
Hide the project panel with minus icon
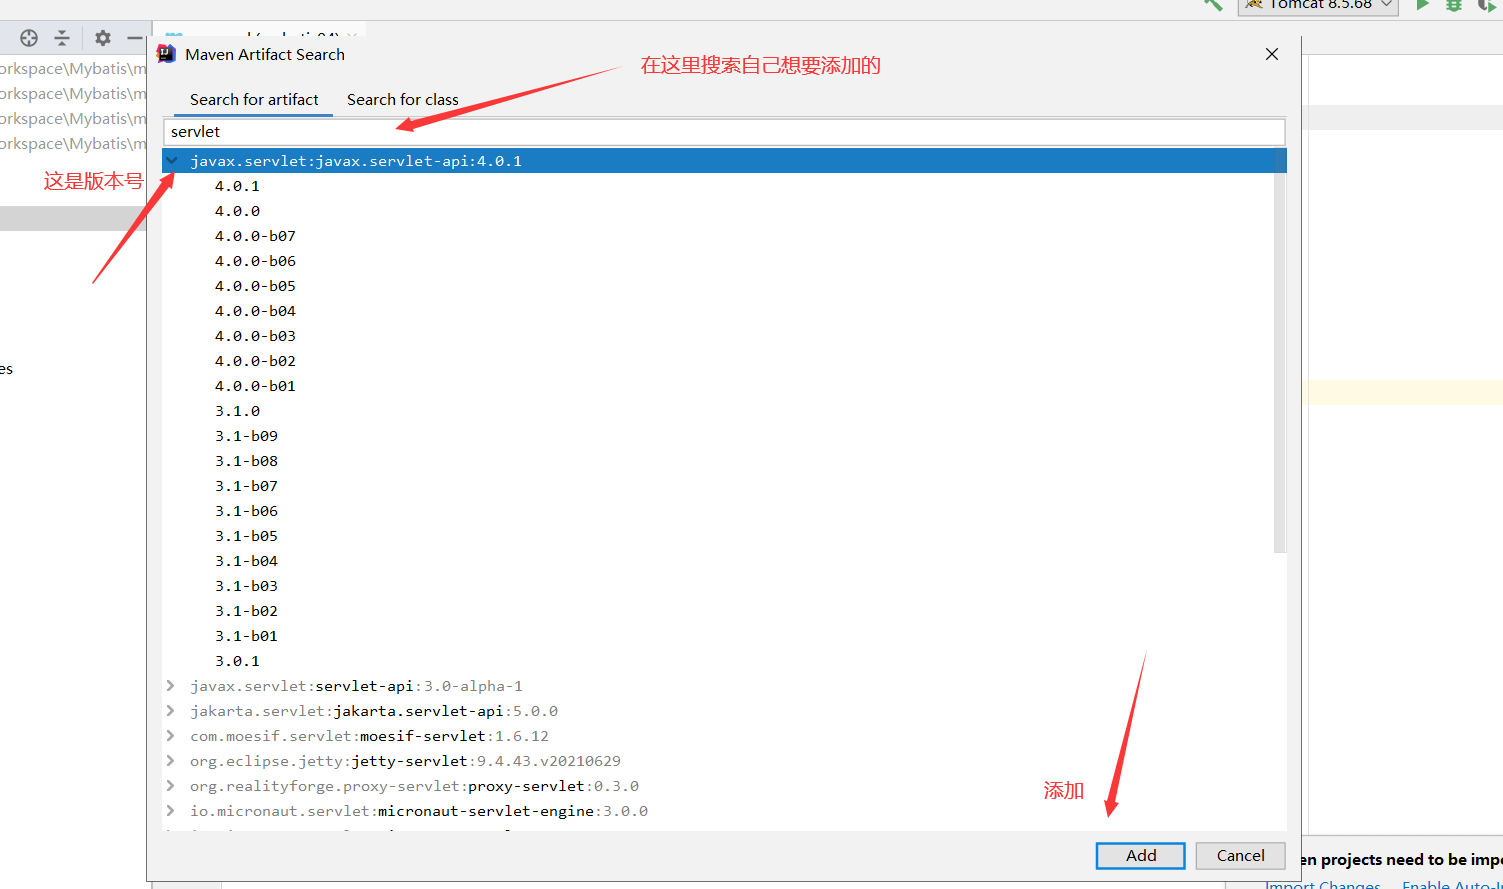pyautogui.click(x=135, y=38)
